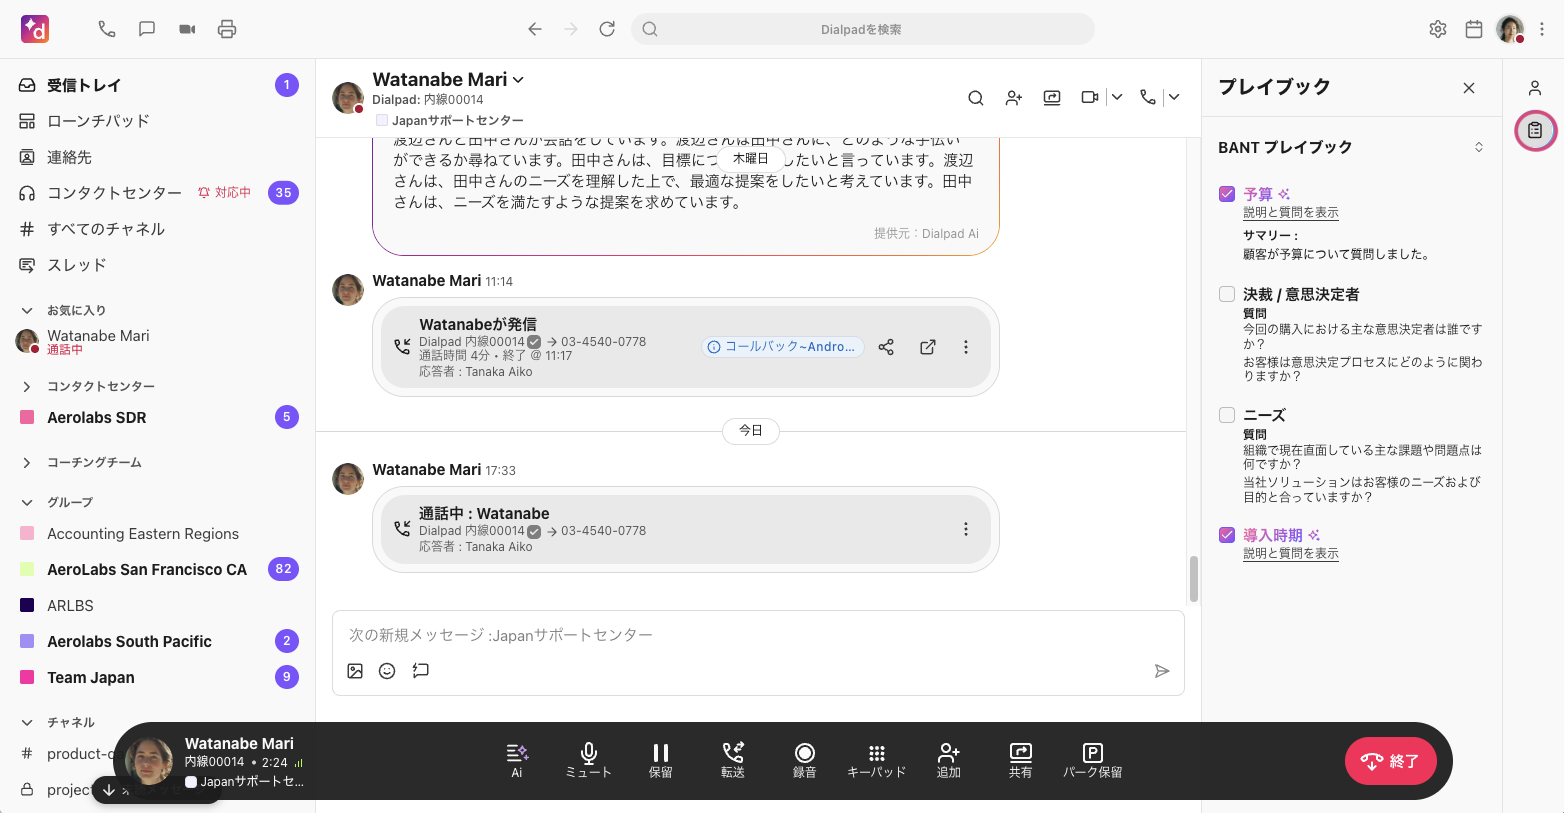Open the BANT プレイブック selector dropdown
The height and width of the screenshot is (813, 1564).
point(1478,147)
